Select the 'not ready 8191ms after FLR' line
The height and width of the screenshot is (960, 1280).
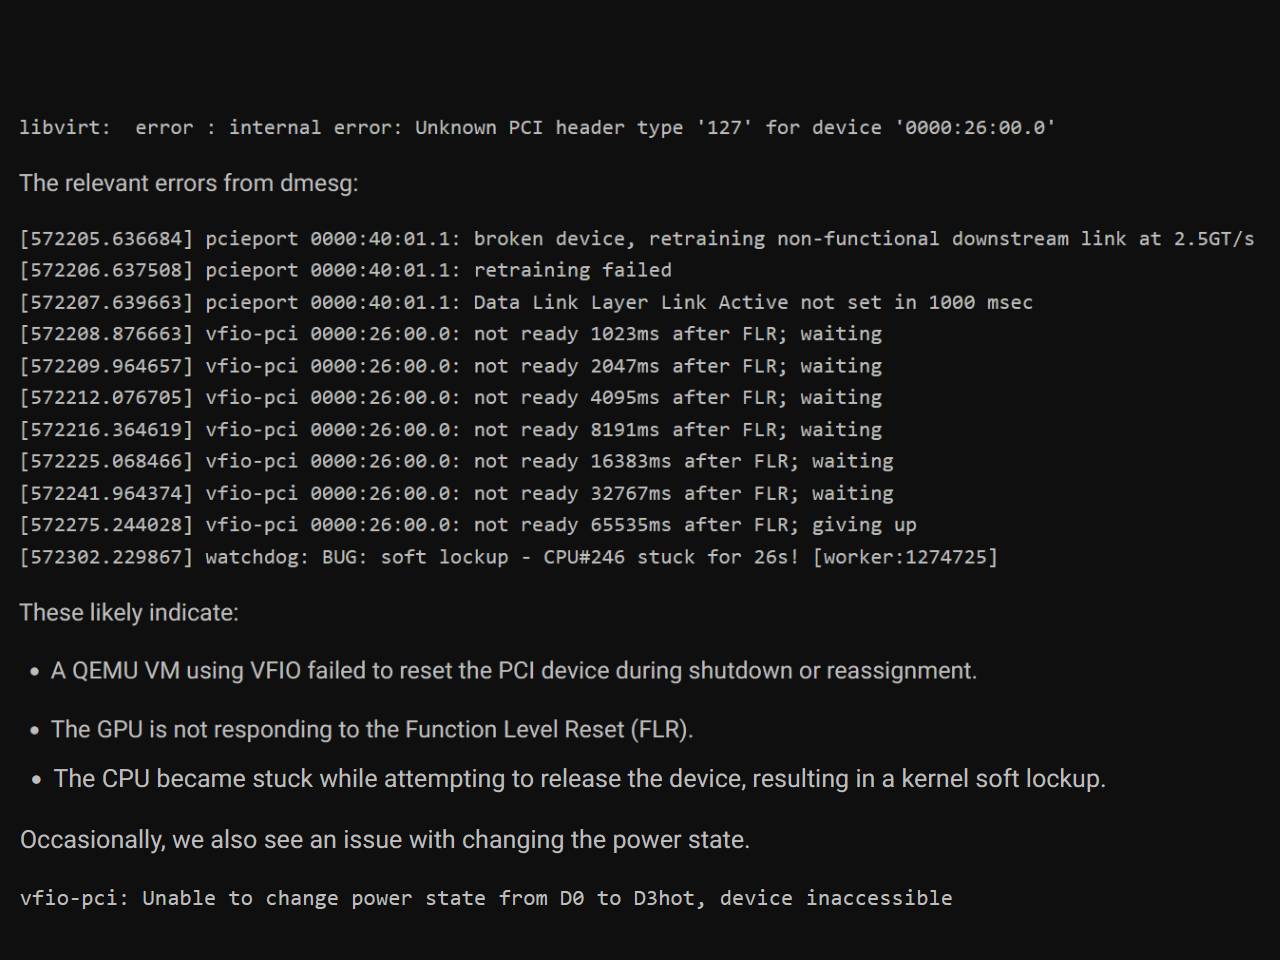pyautogui.click(x=450, y=430)
